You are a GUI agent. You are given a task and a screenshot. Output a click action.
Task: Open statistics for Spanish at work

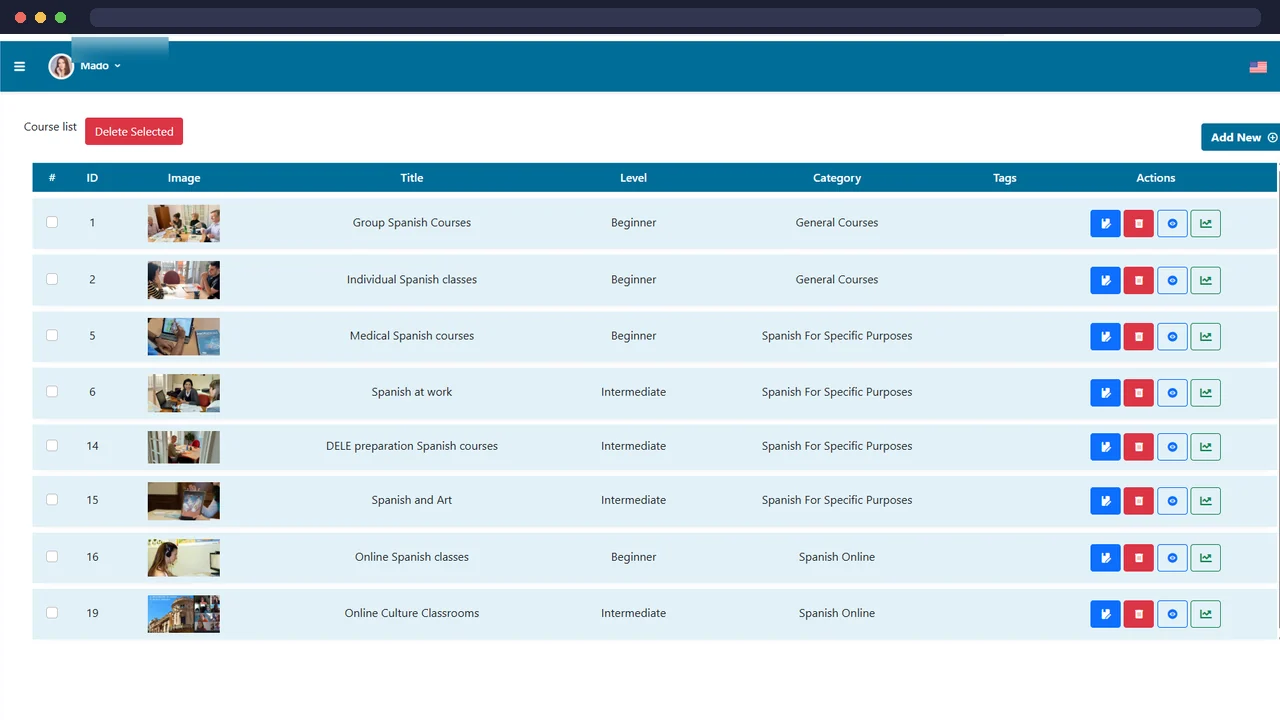(1206, 392)
